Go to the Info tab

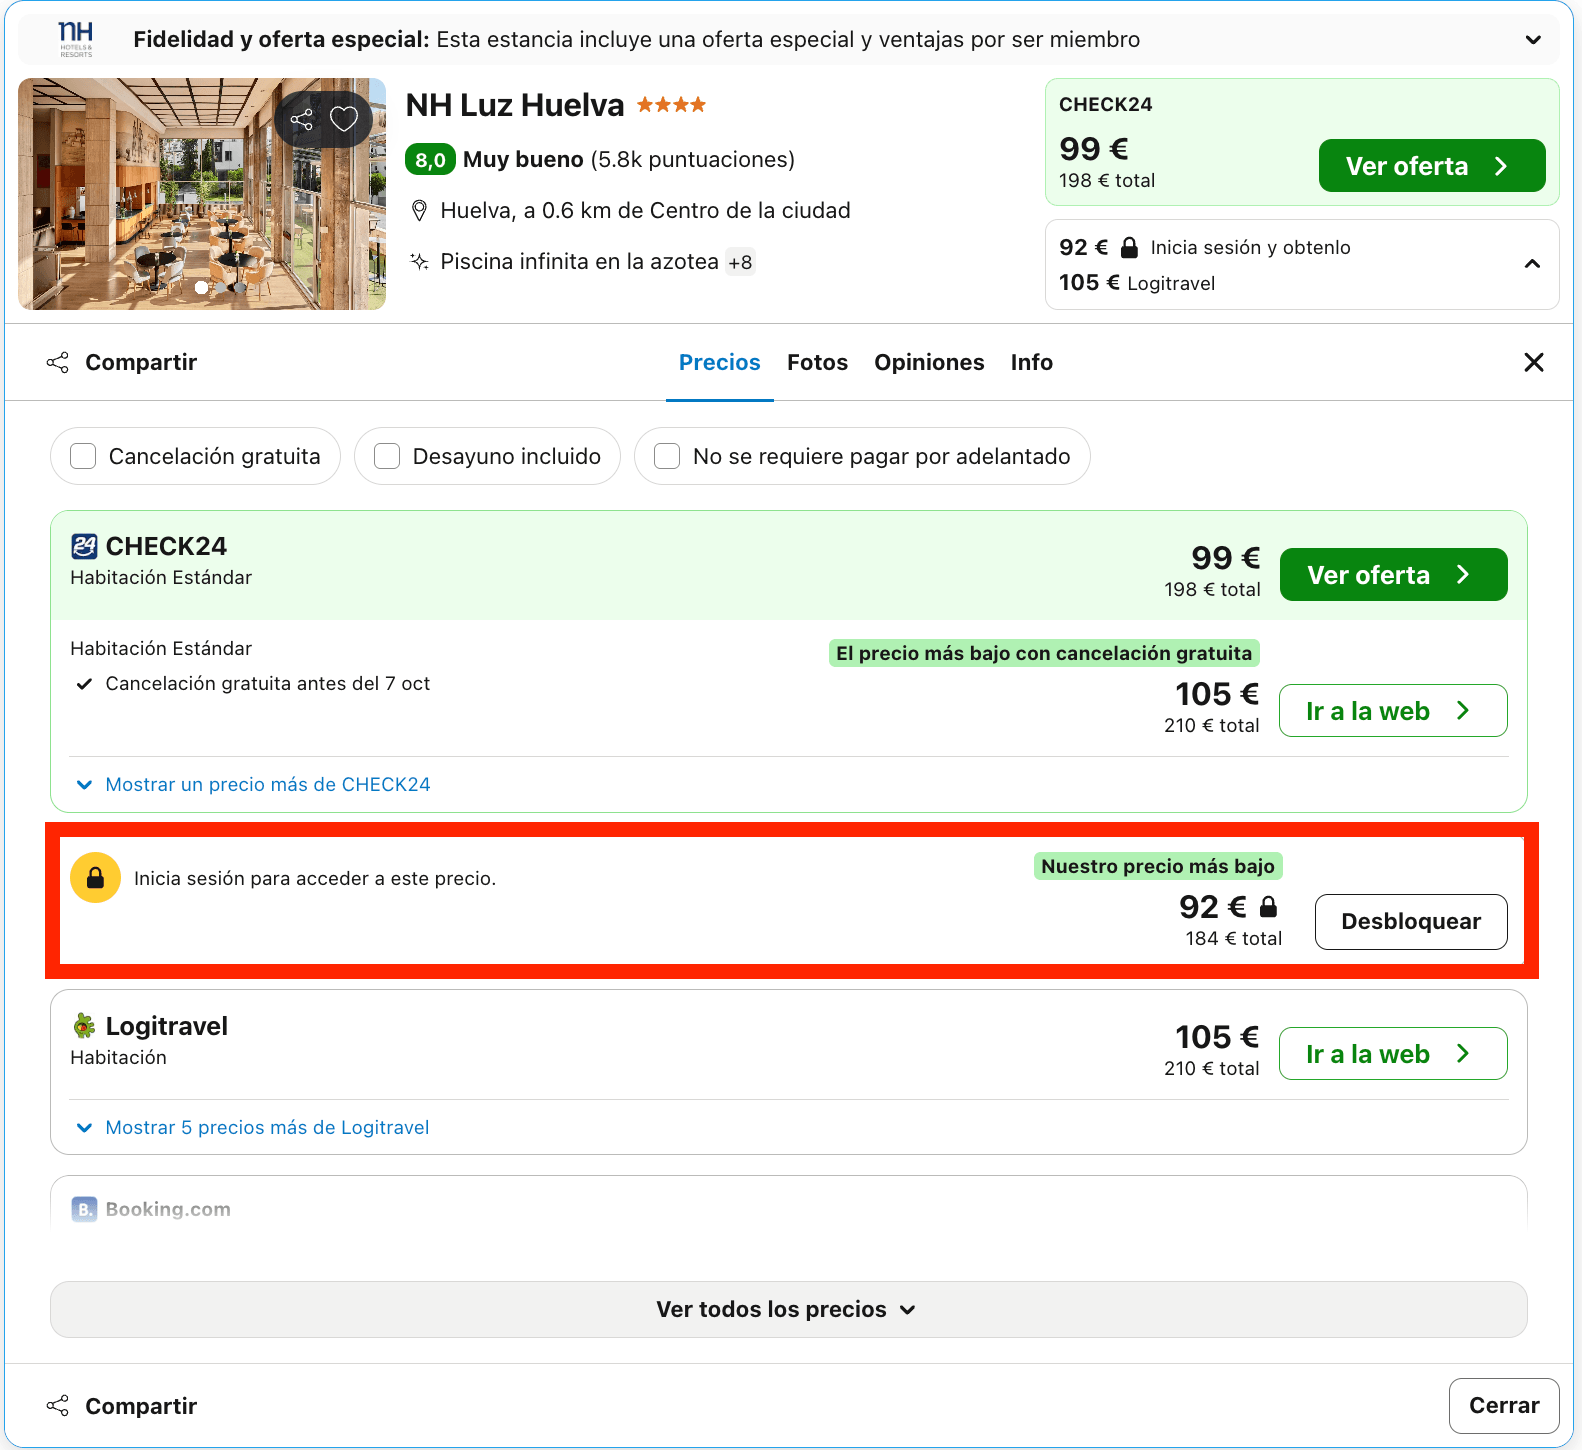(x=1031, y=362)
